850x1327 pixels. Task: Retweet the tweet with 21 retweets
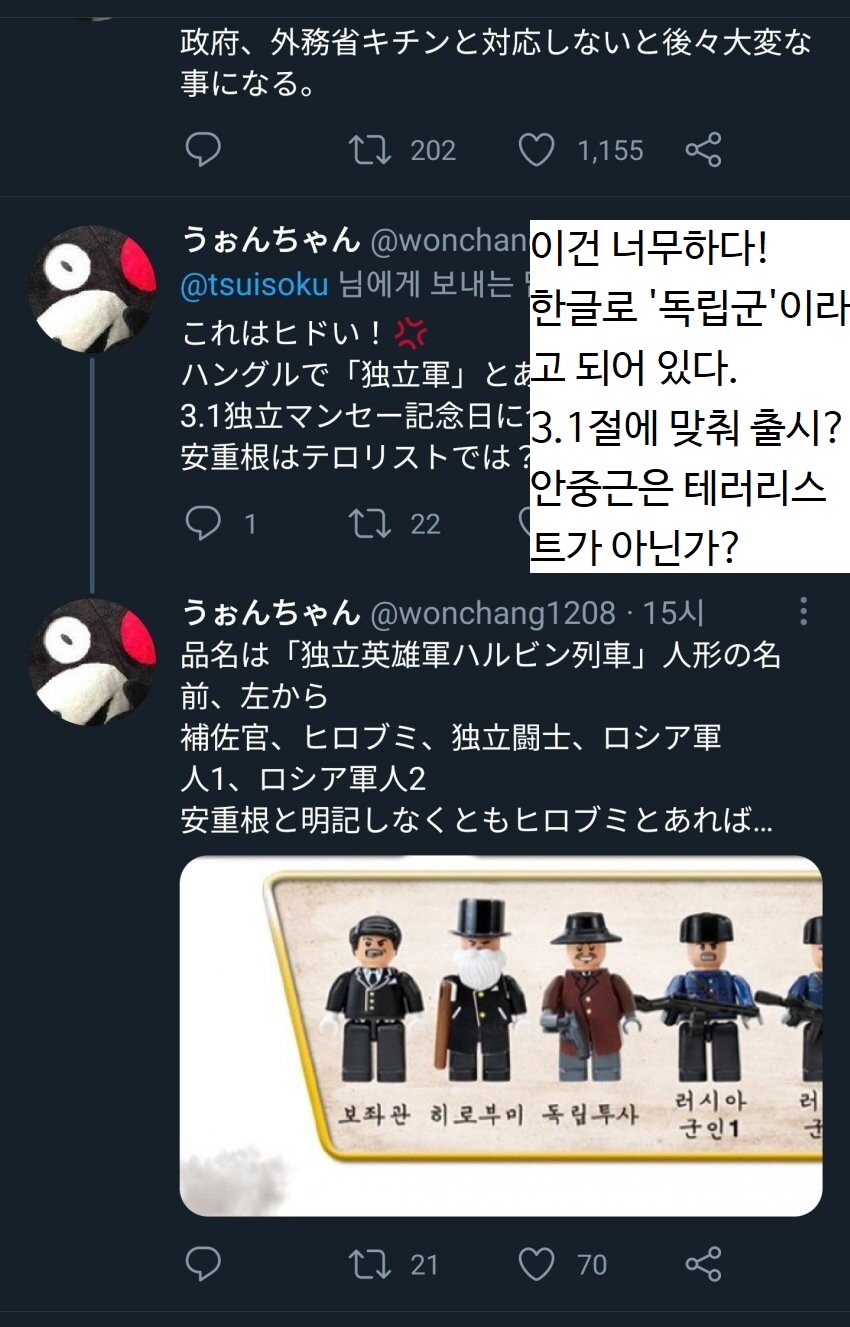370,1264
